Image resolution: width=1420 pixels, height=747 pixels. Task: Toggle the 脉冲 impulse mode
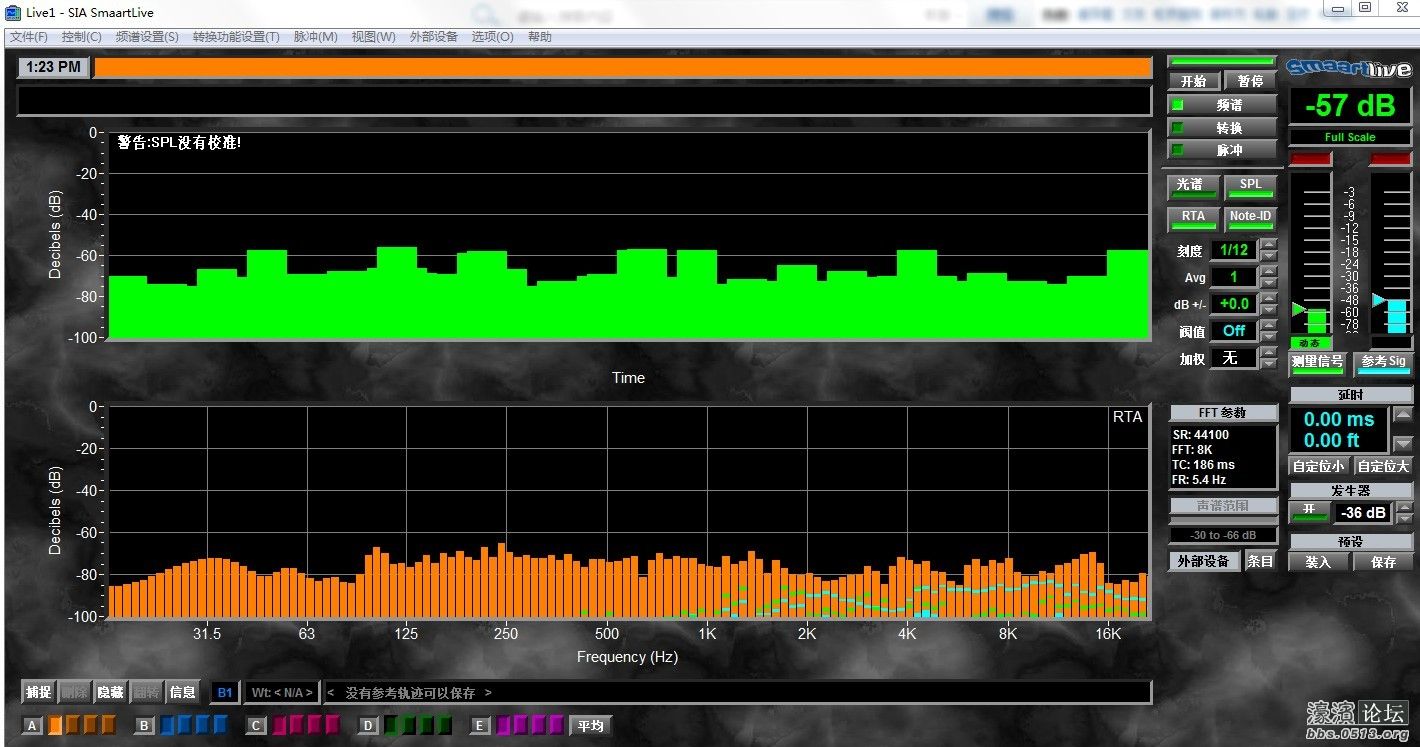(1222, 150)
